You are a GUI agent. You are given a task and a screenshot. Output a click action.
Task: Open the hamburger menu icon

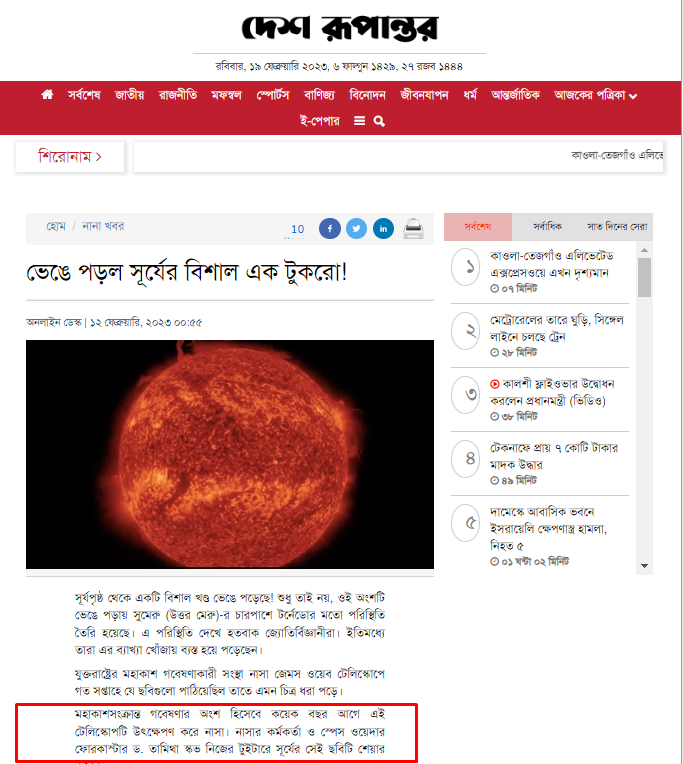click(x=359, y=121)
